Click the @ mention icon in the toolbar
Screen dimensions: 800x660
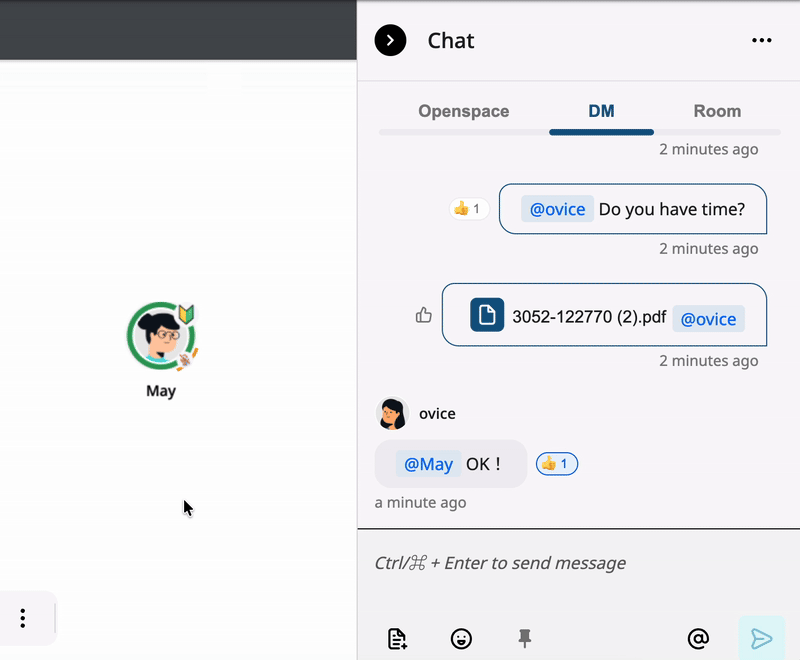click(x=697, y=638)
